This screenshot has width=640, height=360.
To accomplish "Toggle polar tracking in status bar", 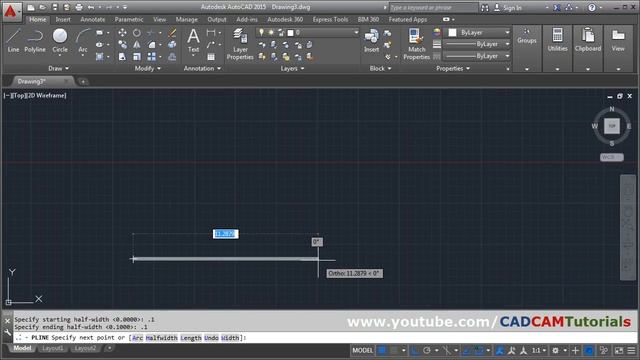I will 427,350.
